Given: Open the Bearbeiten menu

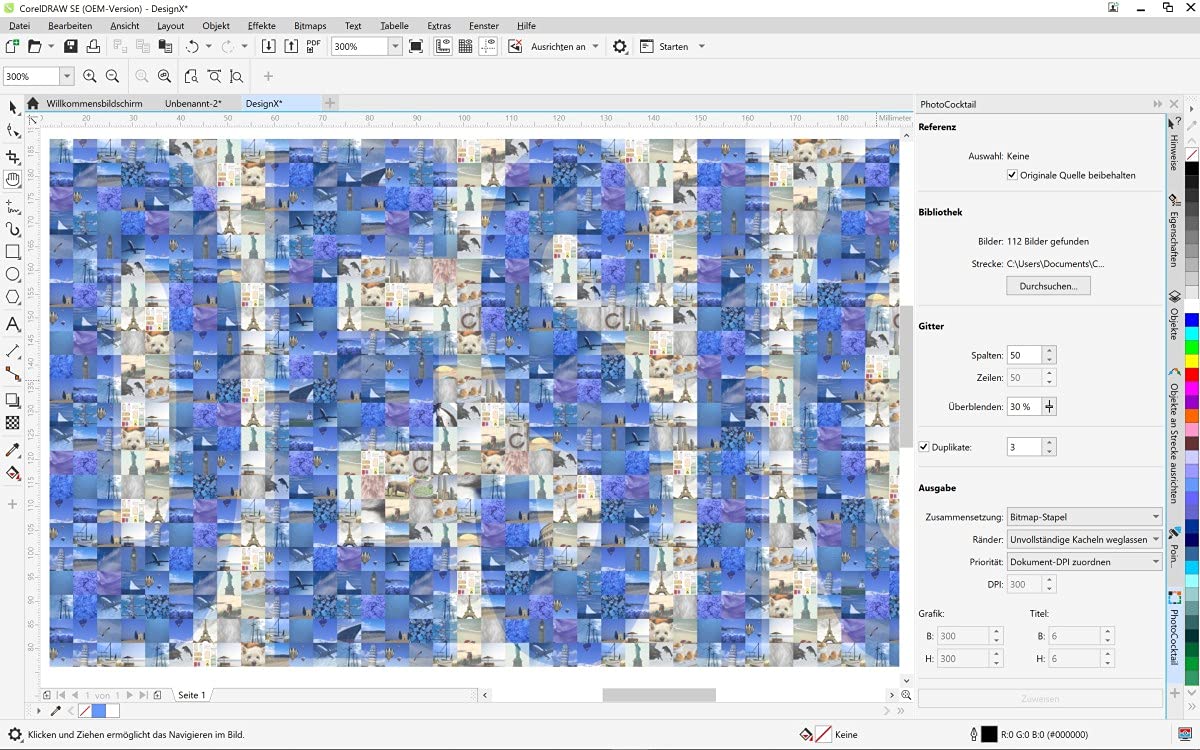Looking at the screenshot, I should click(70, 25).
